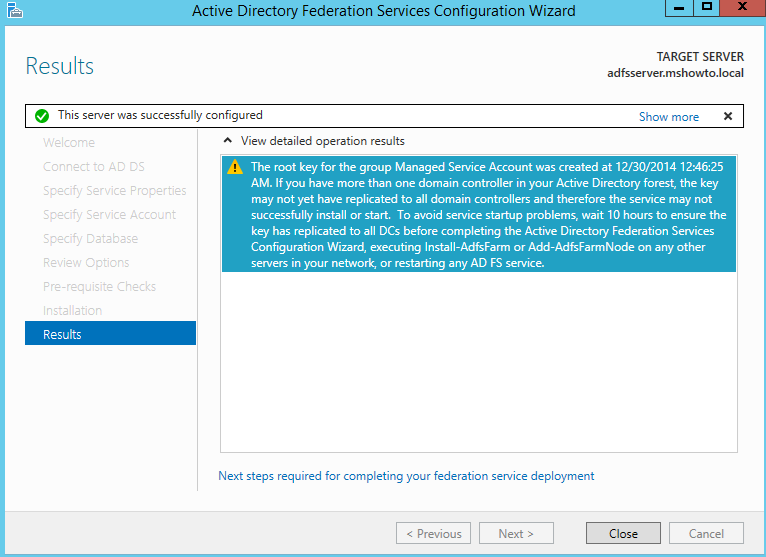Screen dimensions: 766x557
Task: Click the adfsserver.mshowto.local server name
Action: pyautogui.click(x=675, y=73)
